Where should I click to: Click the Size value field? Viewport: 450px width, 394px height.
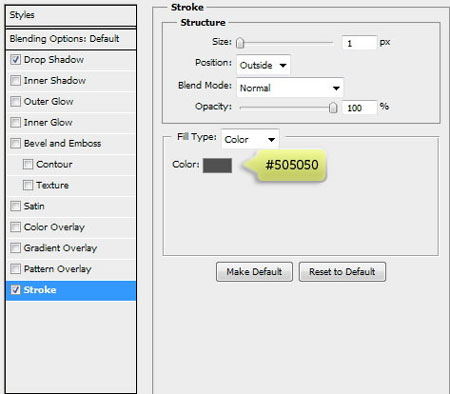click(x=359, y=43)
